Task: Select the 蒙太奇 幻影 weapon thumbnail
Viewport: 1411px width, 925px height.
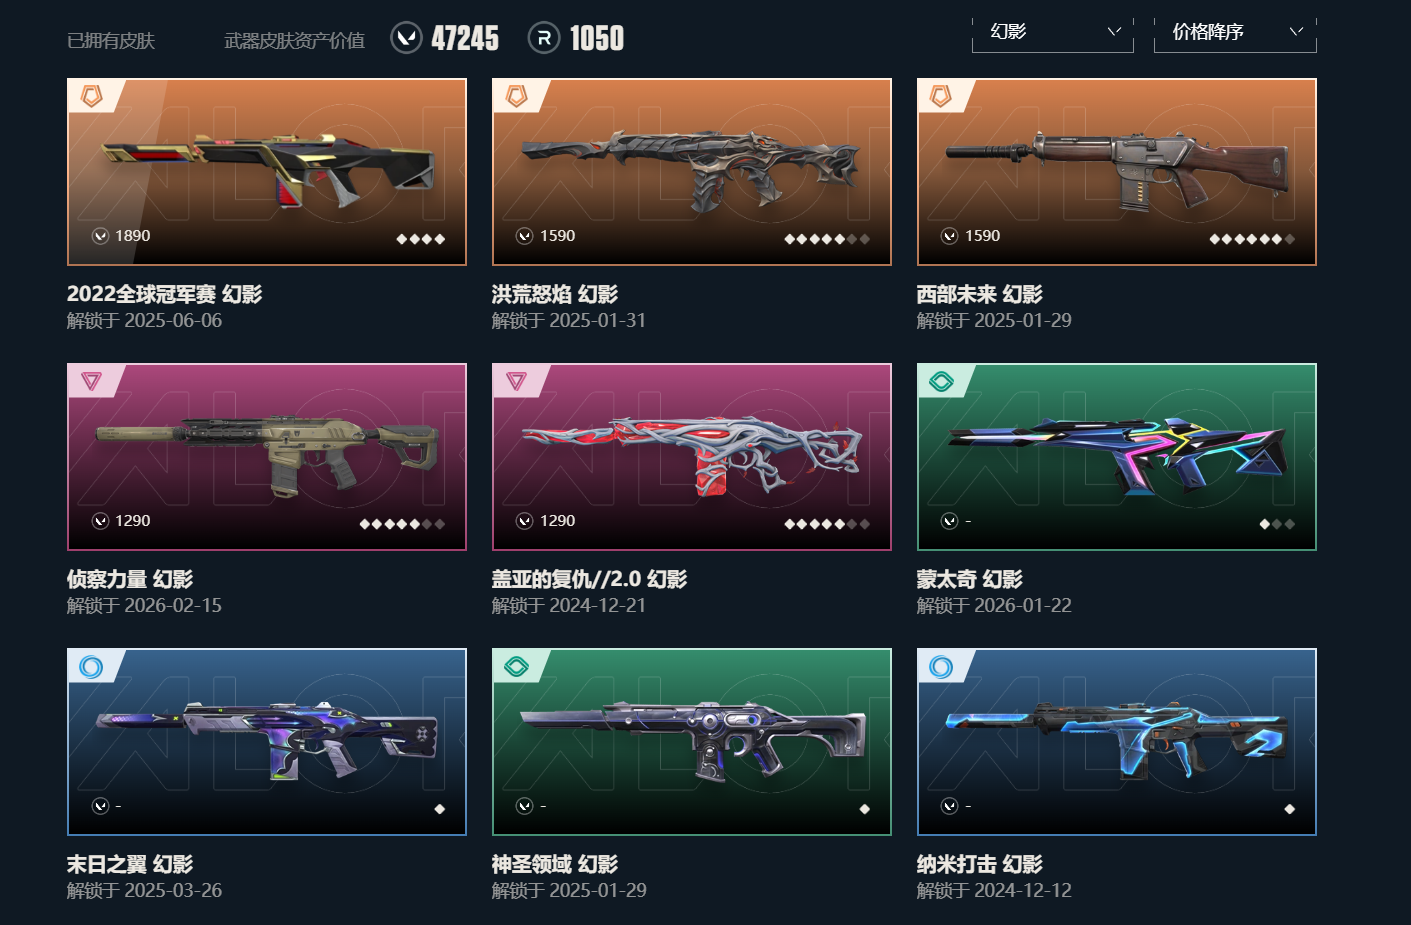Action: (x=1117, y=457)
